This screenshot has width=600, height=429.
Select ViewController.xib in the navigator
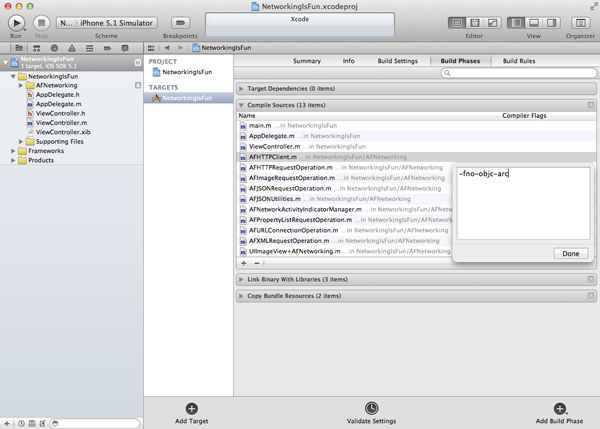pos(63,132)
